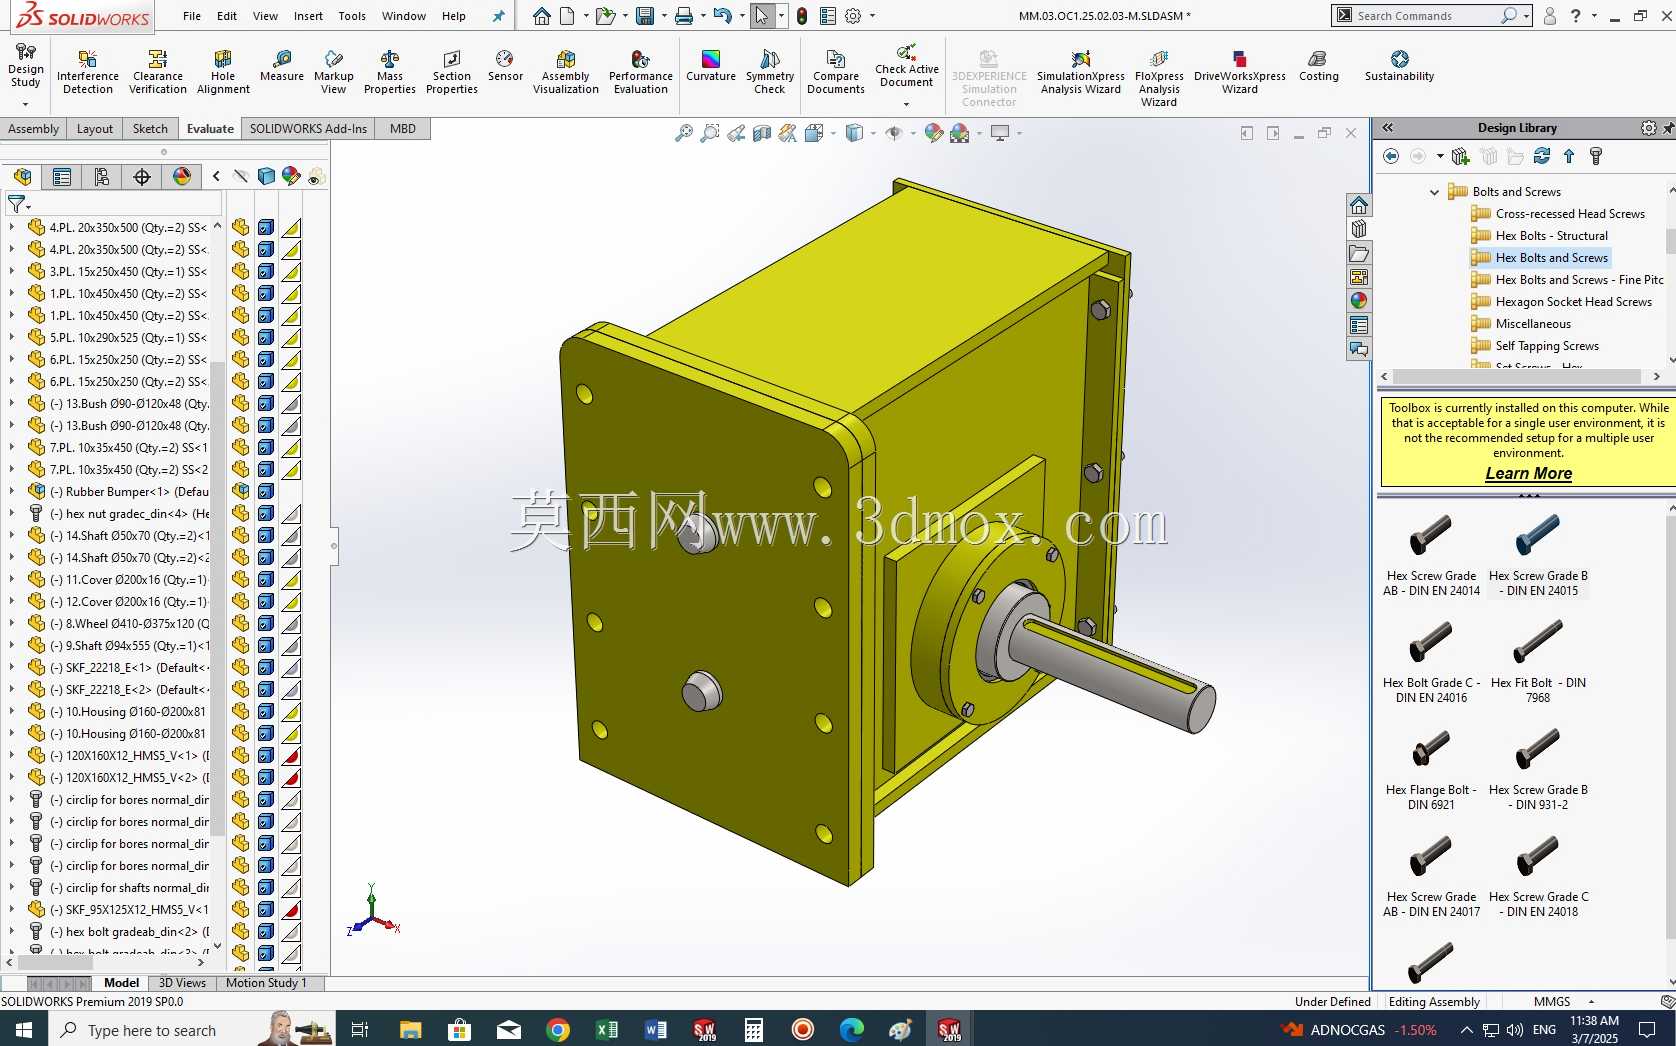Open Check Active Document dropdown
The width and height of the screenshot is (1676, 1046).
tap(907, 104)
